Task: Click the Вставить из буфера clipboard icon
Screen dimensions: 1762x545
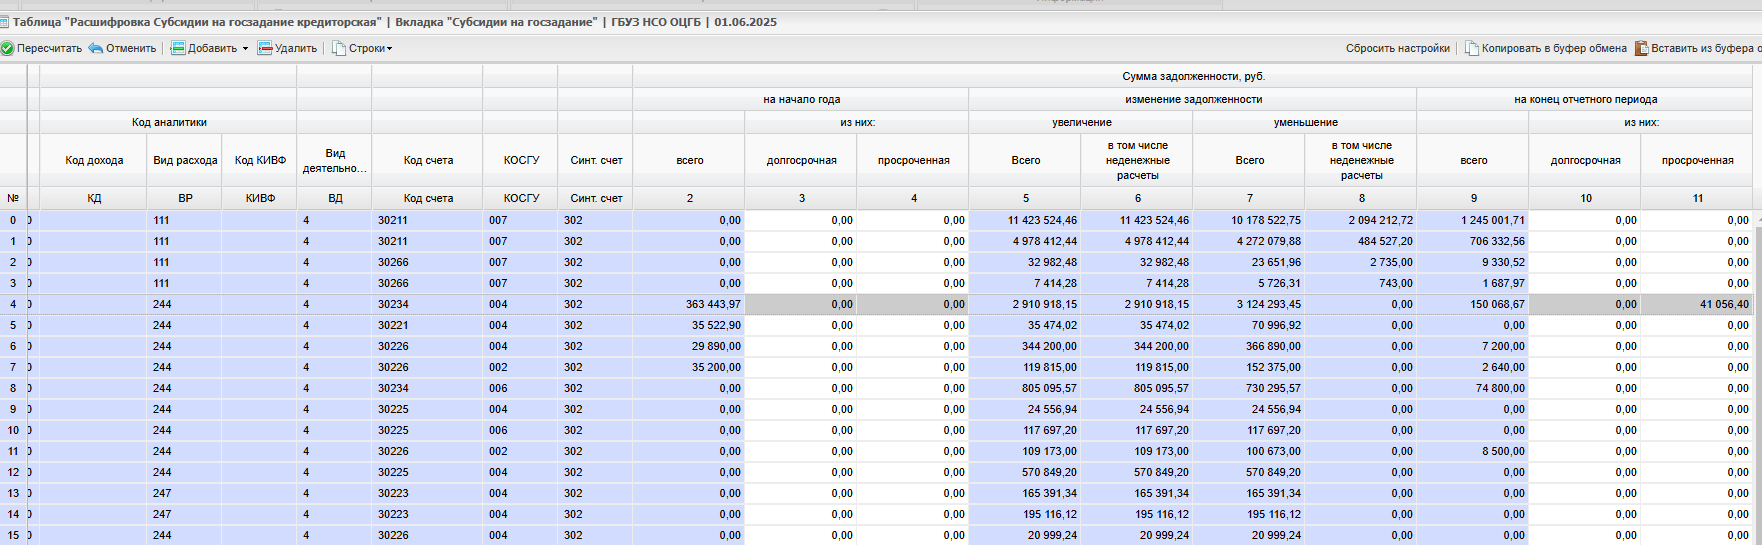Action: coord(1641,48)
